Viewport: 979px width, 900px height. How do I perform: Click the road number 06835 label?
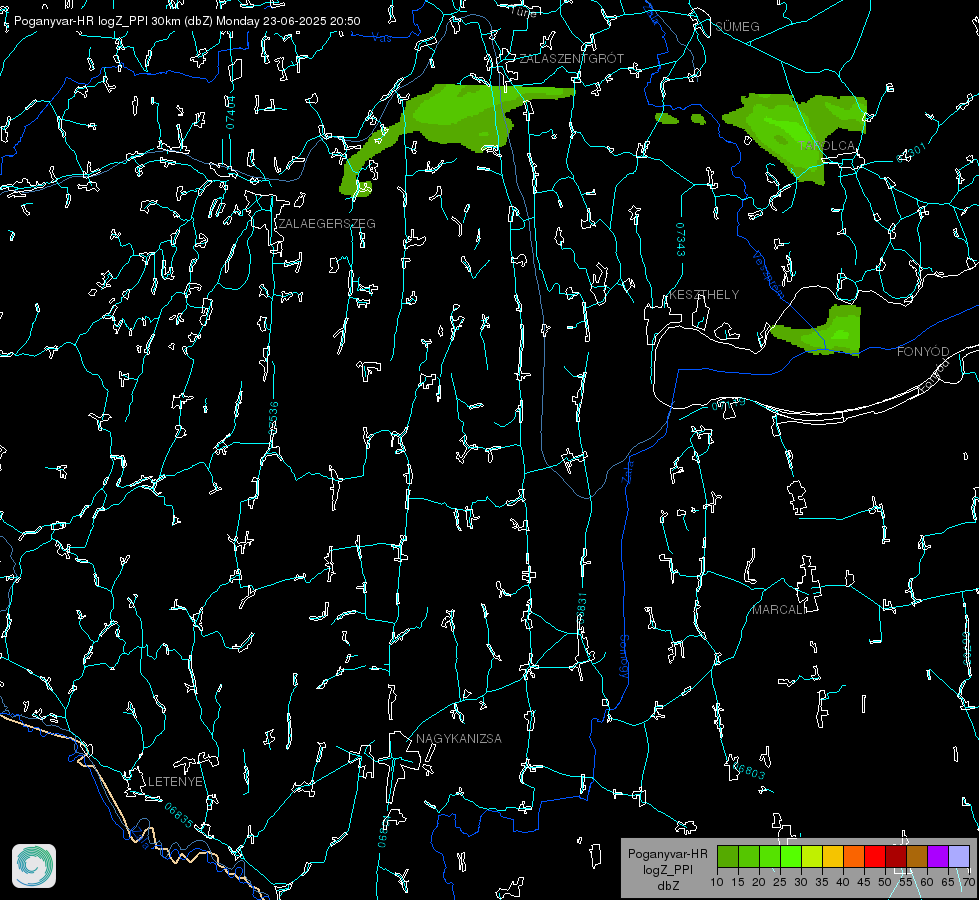pyautogui.click(x=179, y=816)
